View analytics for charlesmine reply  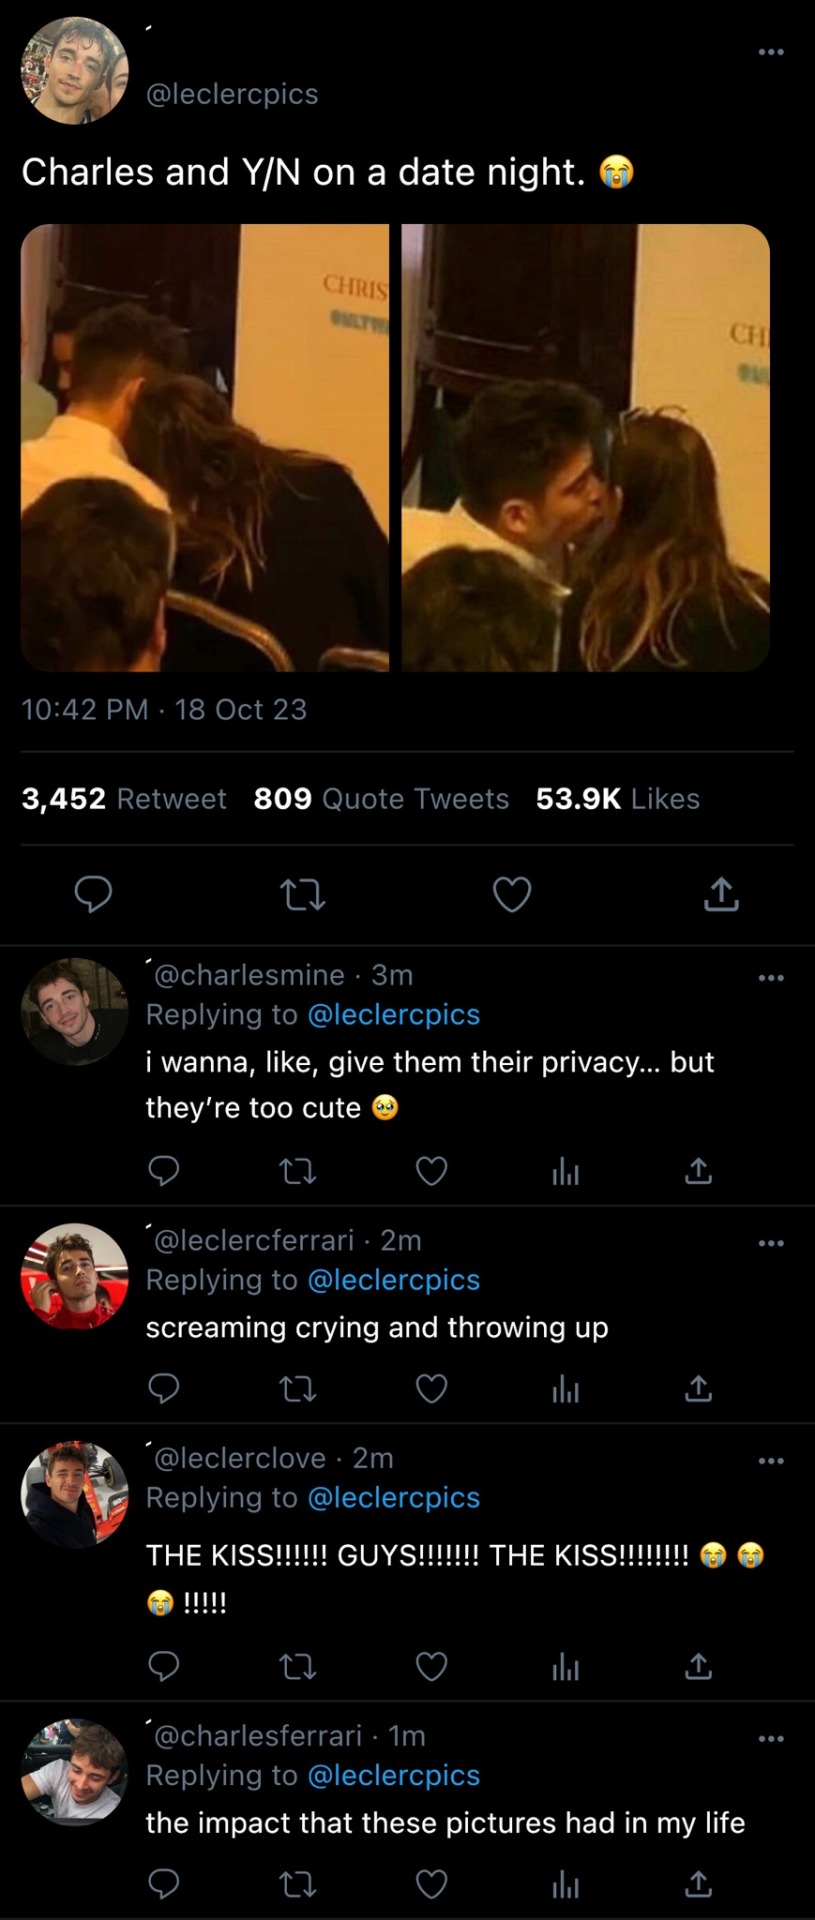[x=565, y=1171]
